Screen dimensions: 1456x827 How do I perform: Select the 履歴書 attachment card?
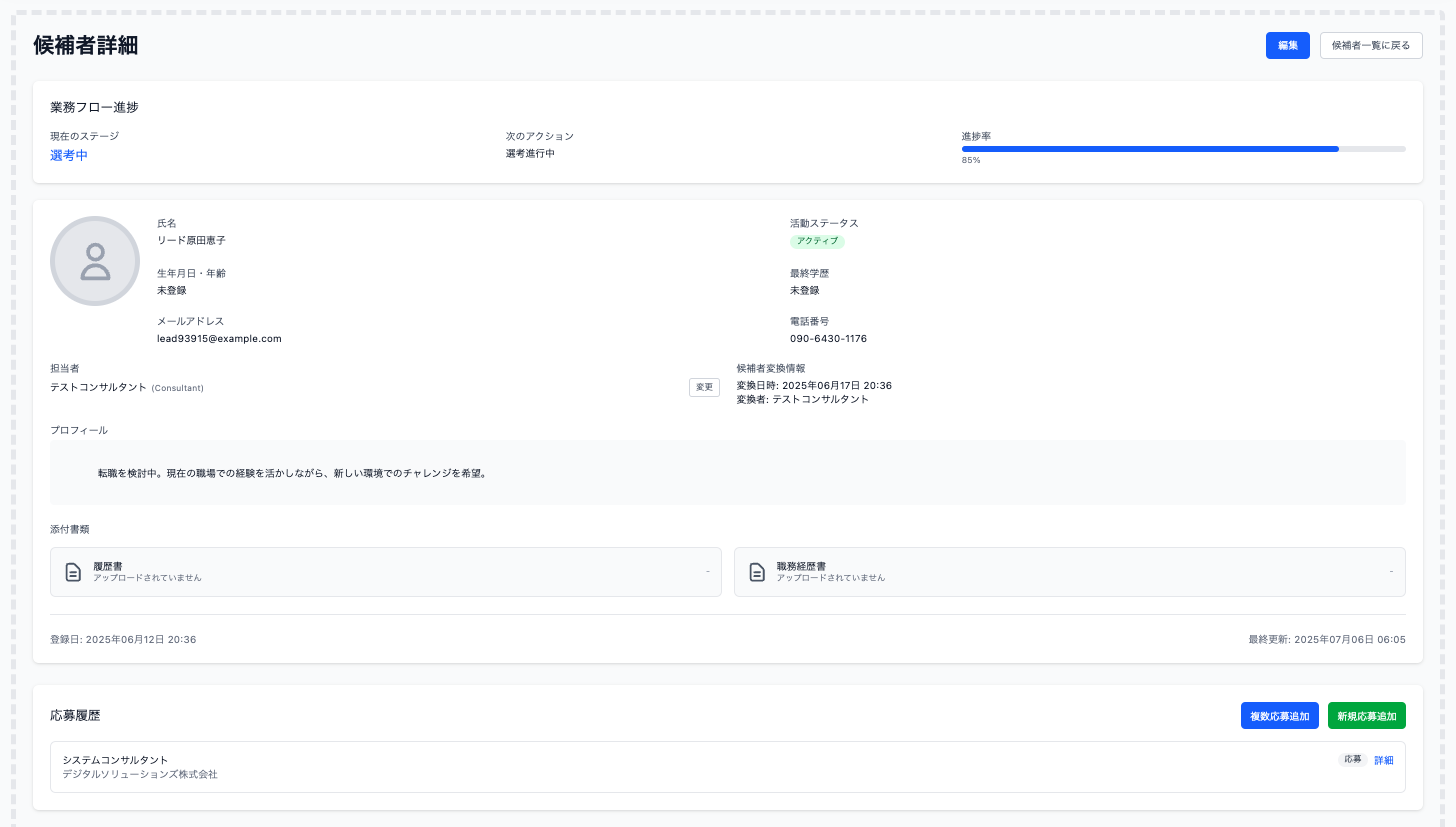point(385,572)
